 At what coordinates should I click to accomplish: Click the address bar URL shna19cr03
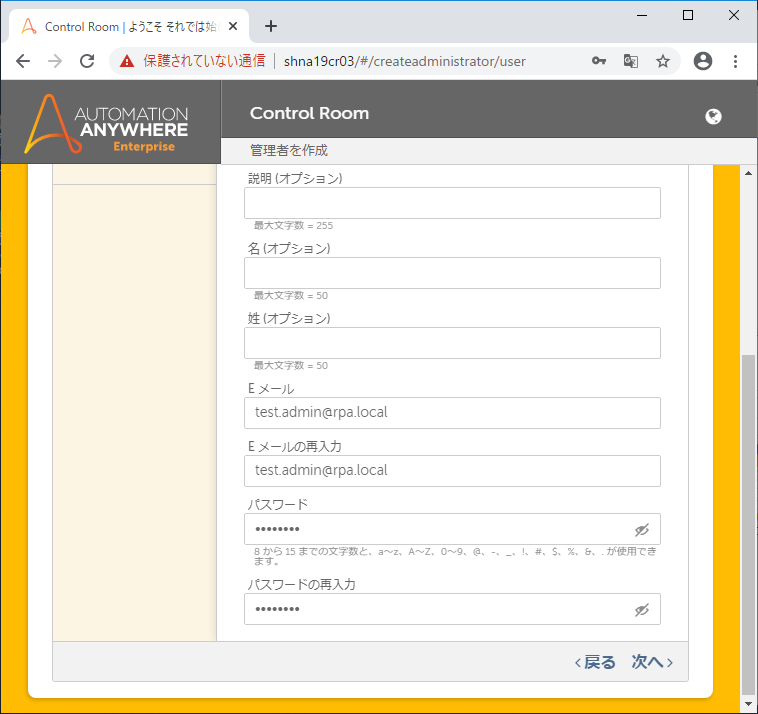[x=405, y=61]
